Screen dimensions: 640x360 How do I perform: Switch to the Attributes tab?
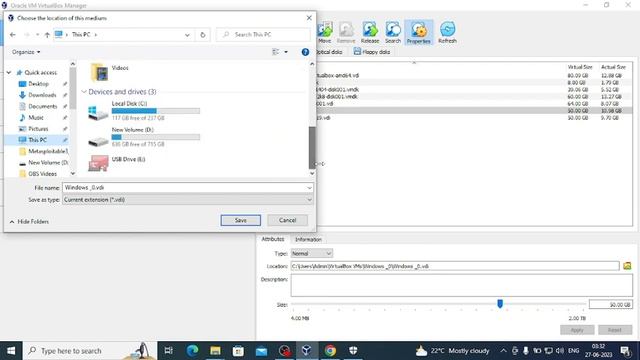point(273,239)
